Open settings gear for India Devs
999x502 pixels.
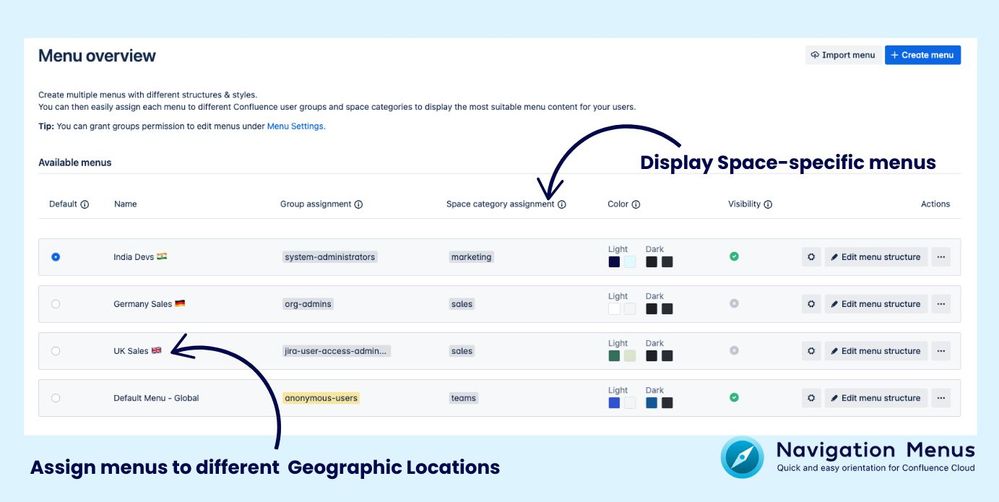(811, 257)
